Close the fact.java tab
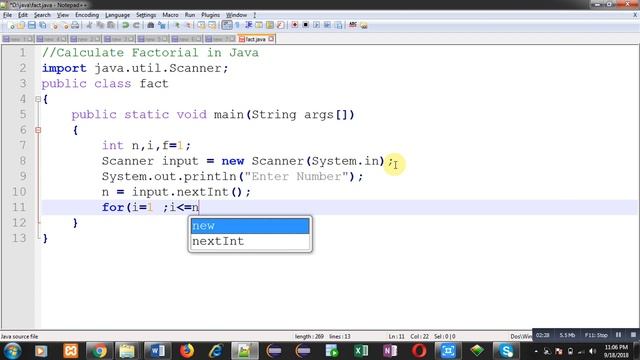640x360 pixels. pyautogui.click(x=271, y=39)
